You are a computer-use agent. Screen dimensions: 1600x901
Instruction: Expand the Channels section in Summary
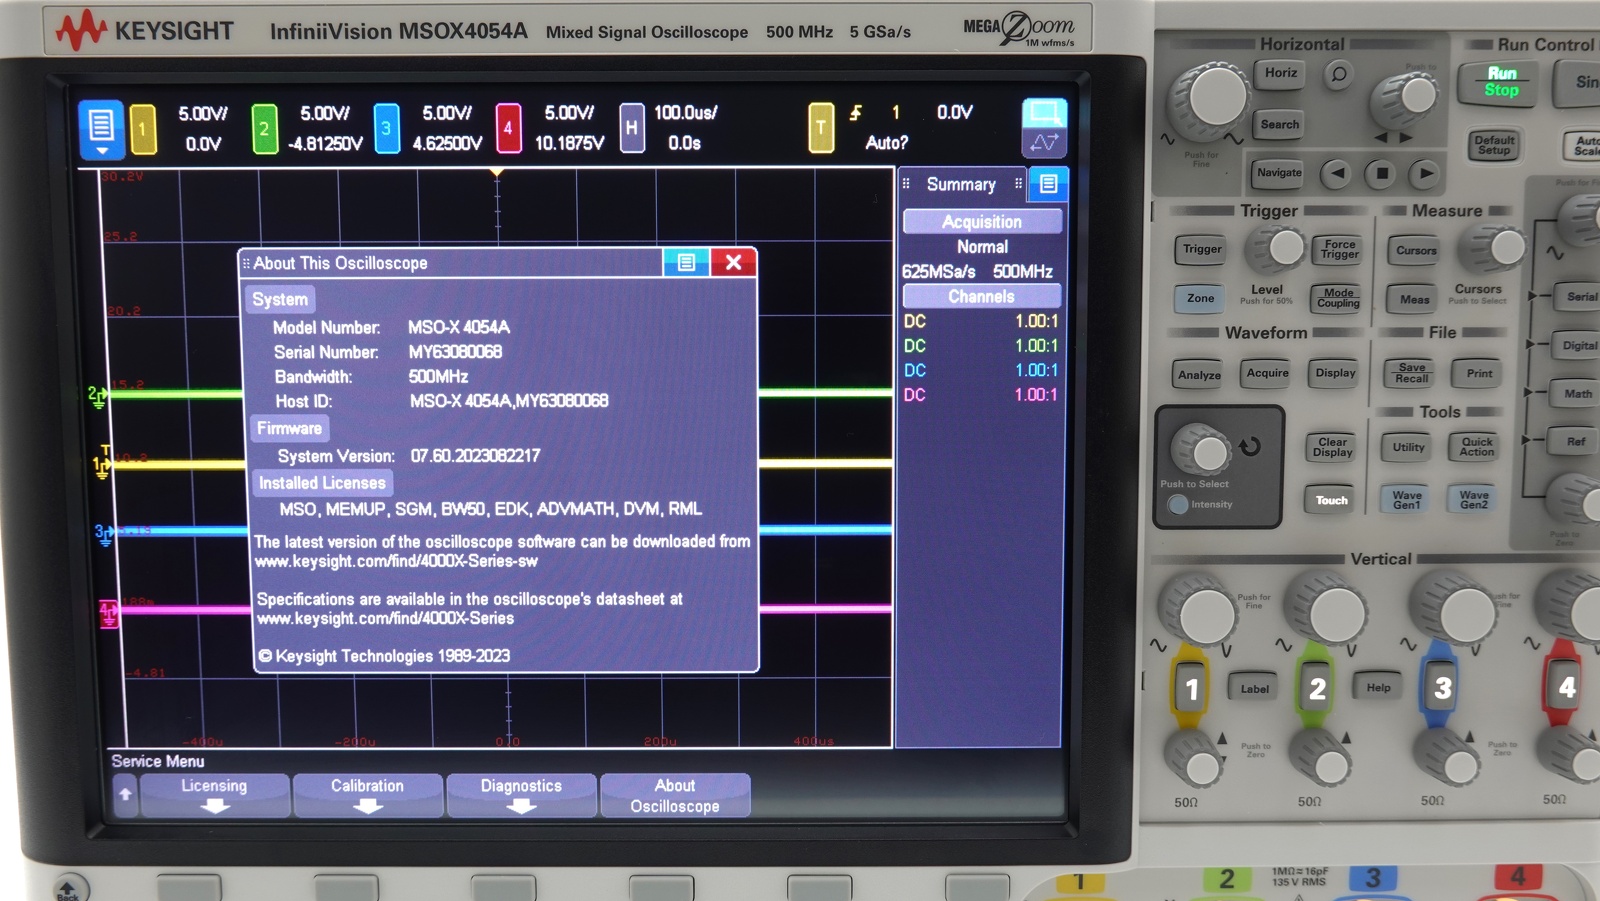click(x=982, y=297)
